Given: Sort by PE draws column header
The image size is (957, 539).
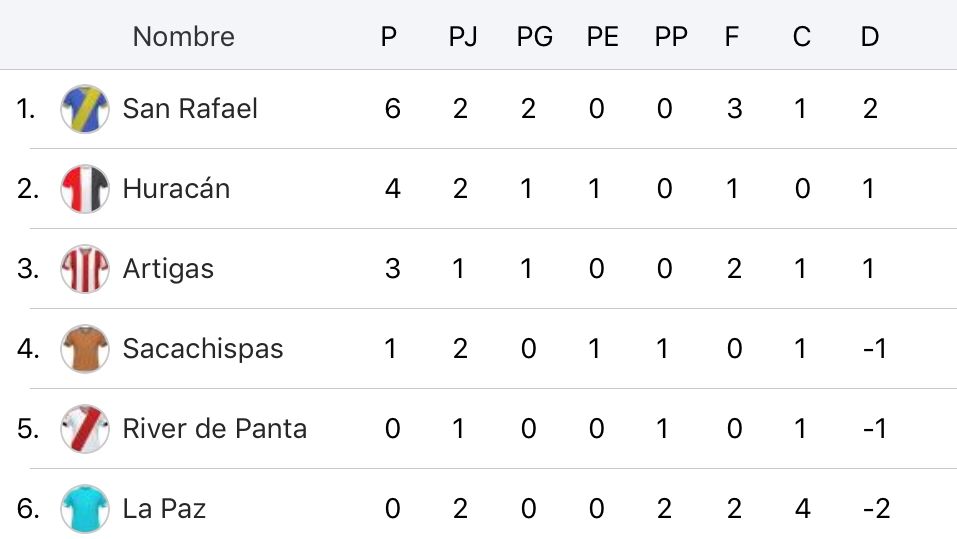Looking at the screenshot, I should (603, 37).
